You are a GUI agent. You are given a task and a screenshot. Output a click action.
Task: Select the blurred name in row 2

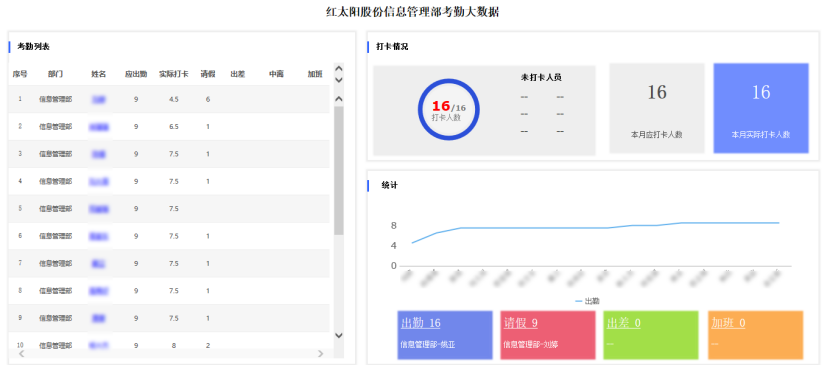pyautogui.click(x=98, y=127)
